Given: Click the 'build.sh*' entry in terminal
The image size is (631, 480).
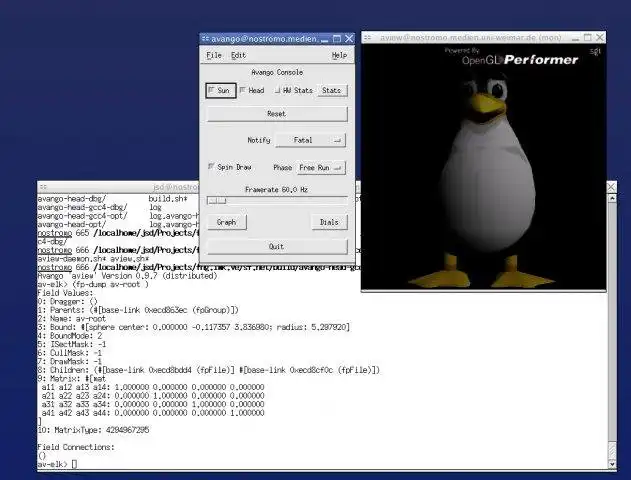Looking at the screenshot, I should click(x=168, y=199).
